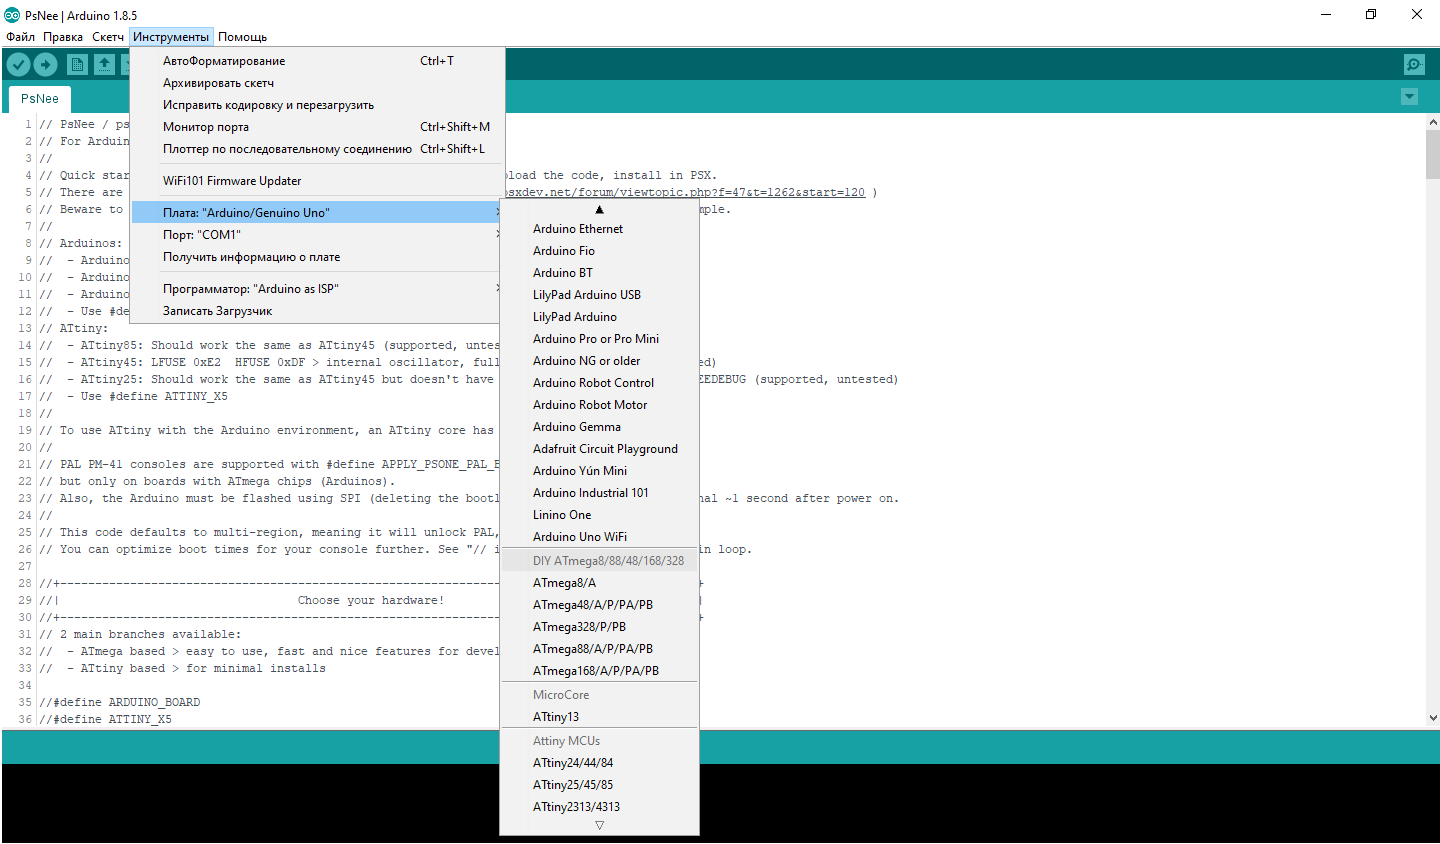Select ATmega328/P/PB board
Screen dimensions: 1440x844
click(x=599, y=627)
